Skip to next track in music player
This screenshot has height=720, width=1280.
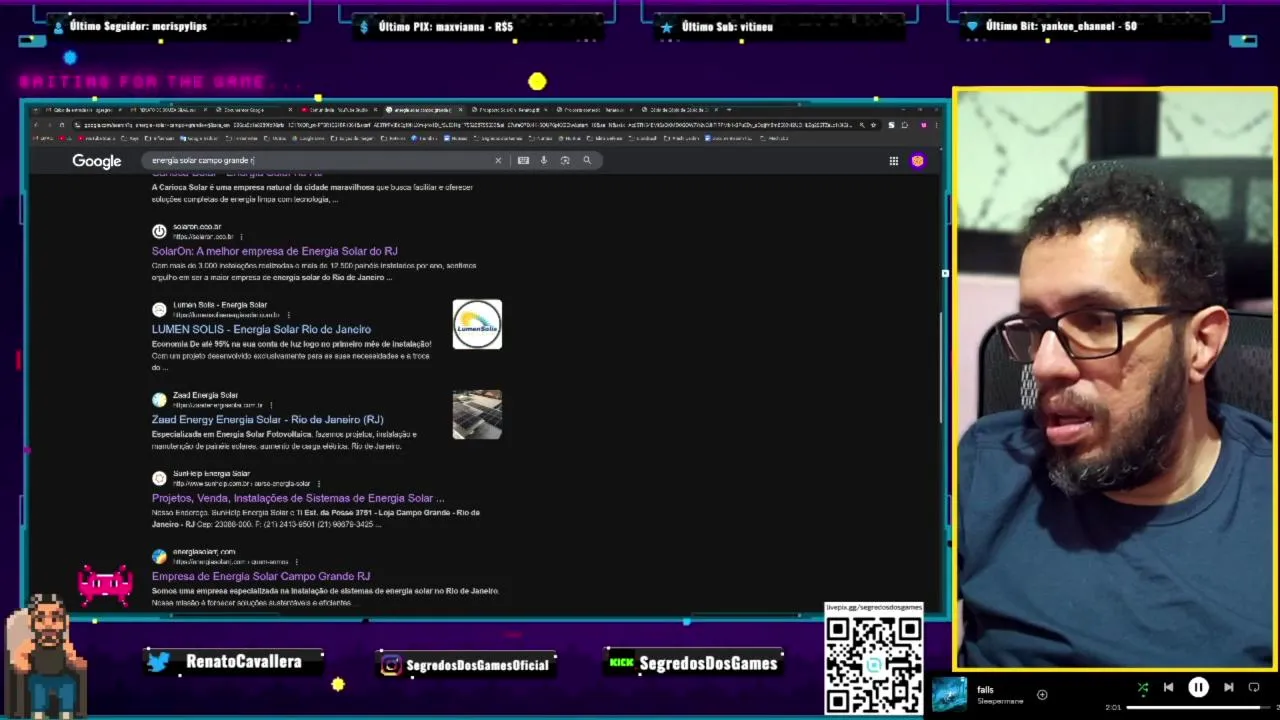click(1229, 688)
